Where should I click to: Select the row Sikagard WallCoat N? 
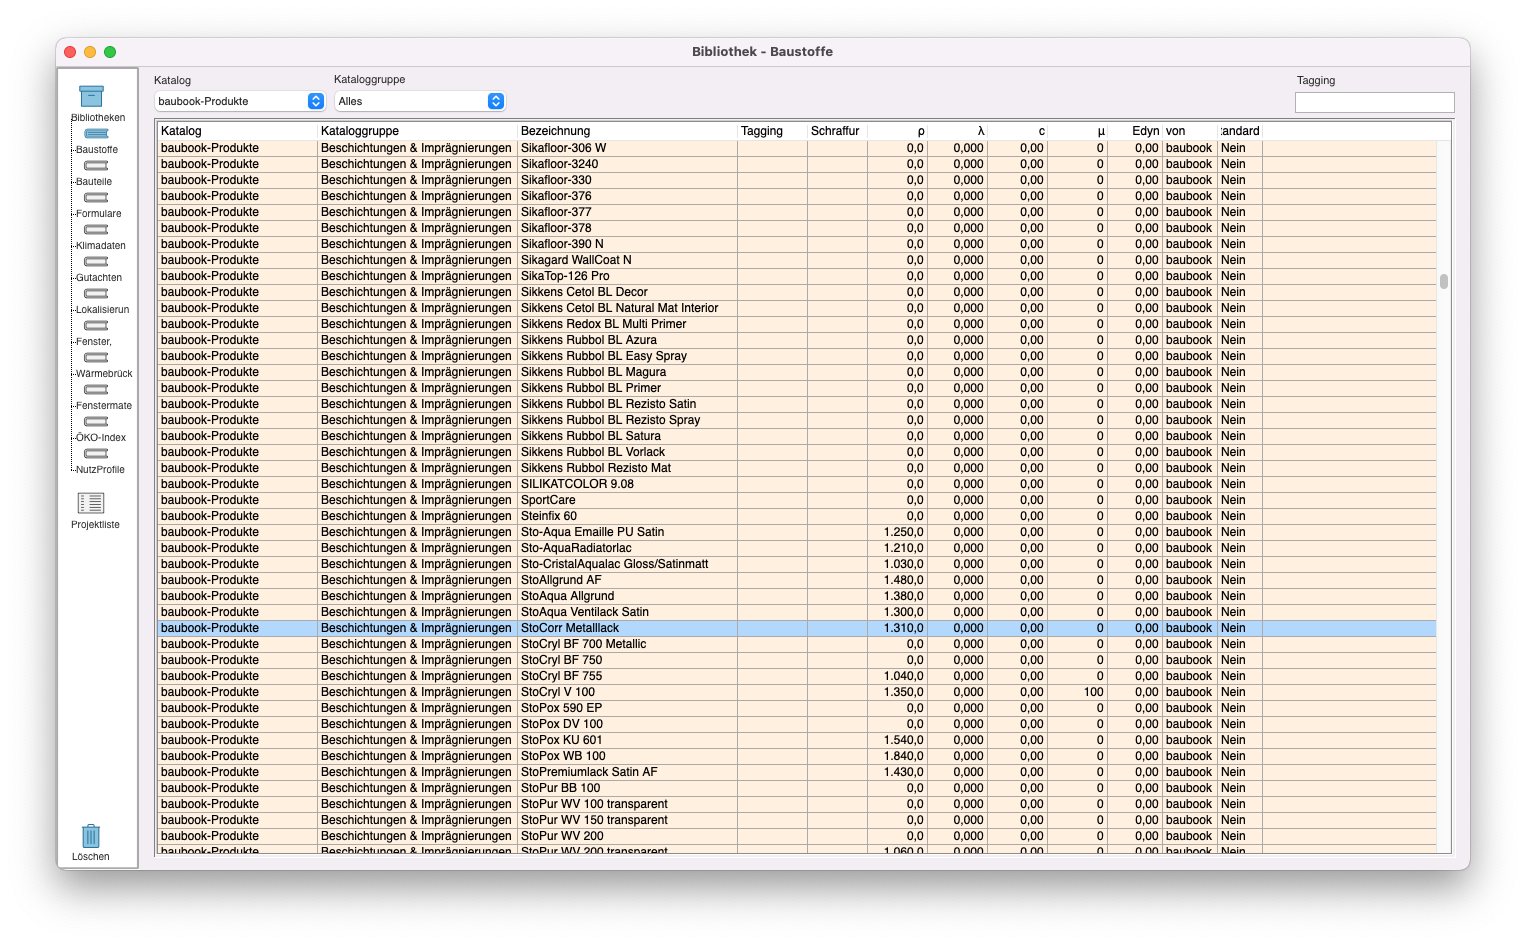[x=797, y=260]
